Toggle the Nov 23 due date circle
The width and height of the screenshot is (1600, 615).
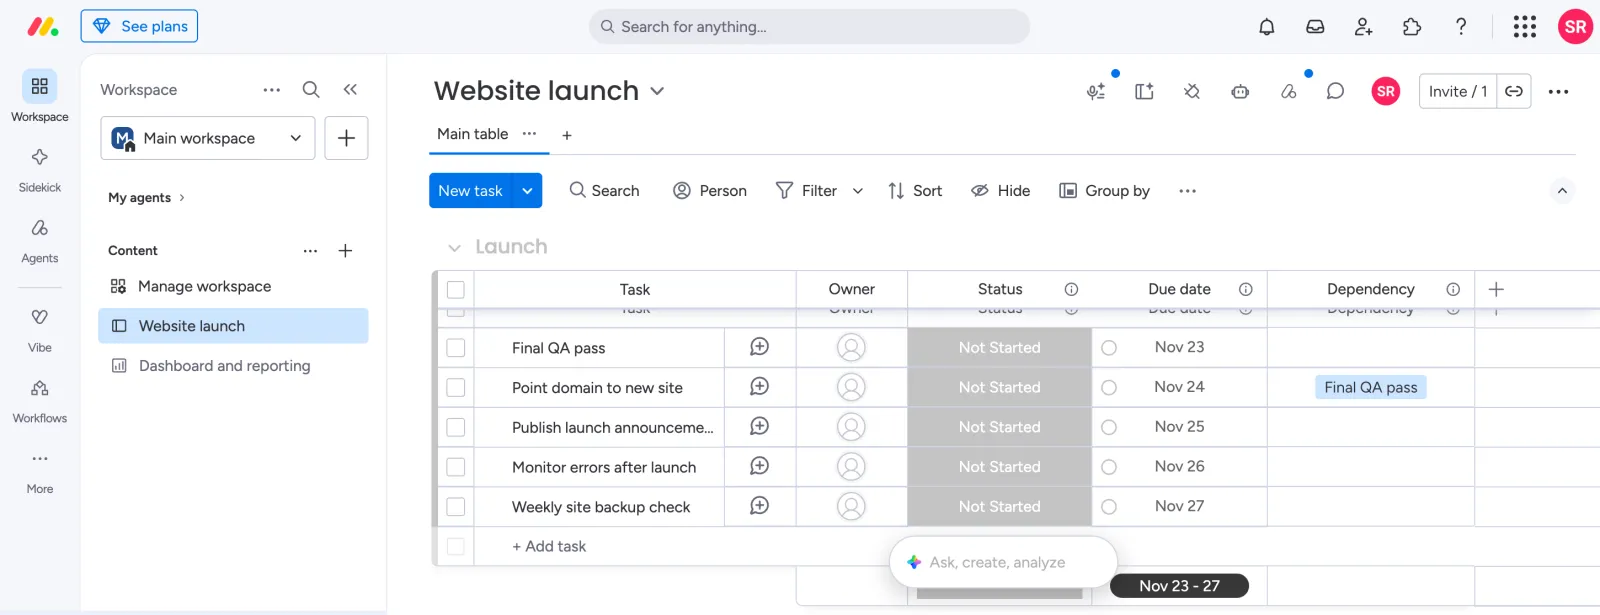(1109, 348)
